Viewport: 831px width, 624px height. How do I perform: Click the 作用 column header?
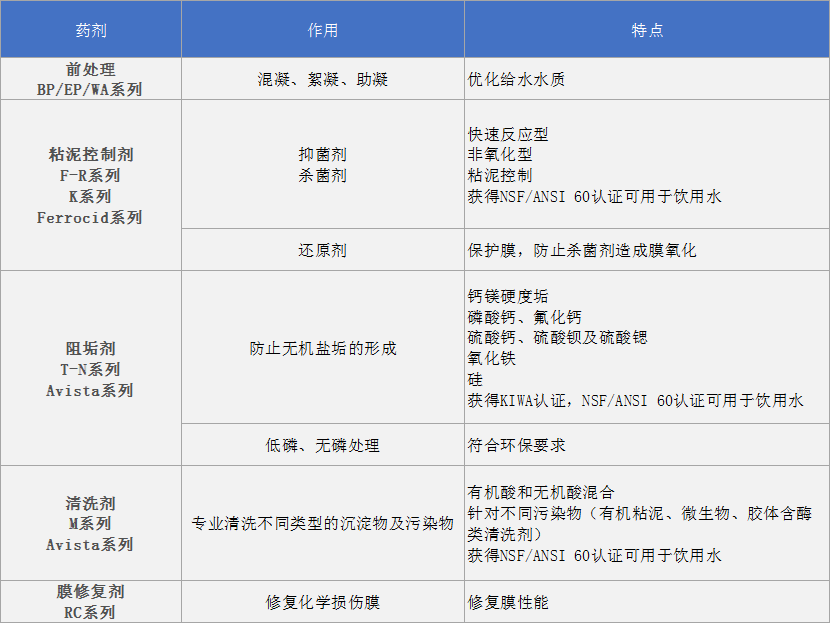coord(320,30)
